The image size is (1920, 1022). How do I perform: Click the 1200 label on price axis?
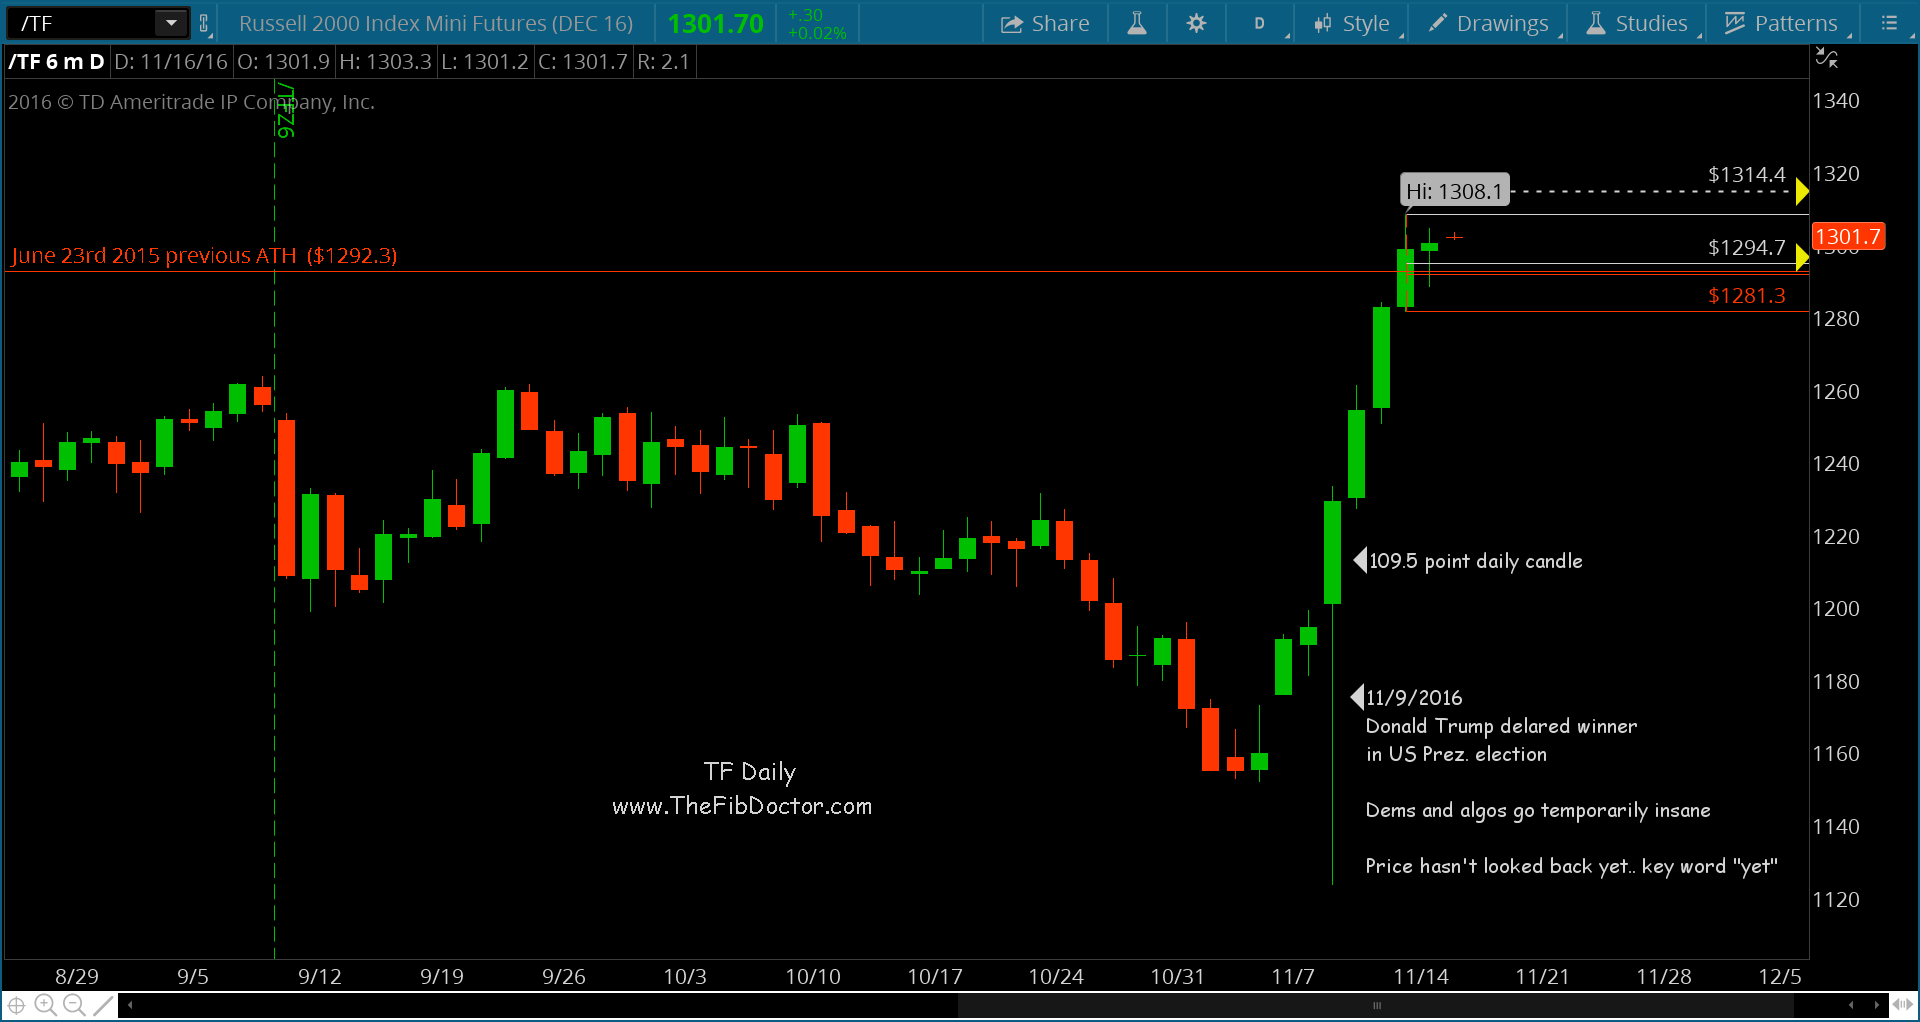coord(1836,609)
